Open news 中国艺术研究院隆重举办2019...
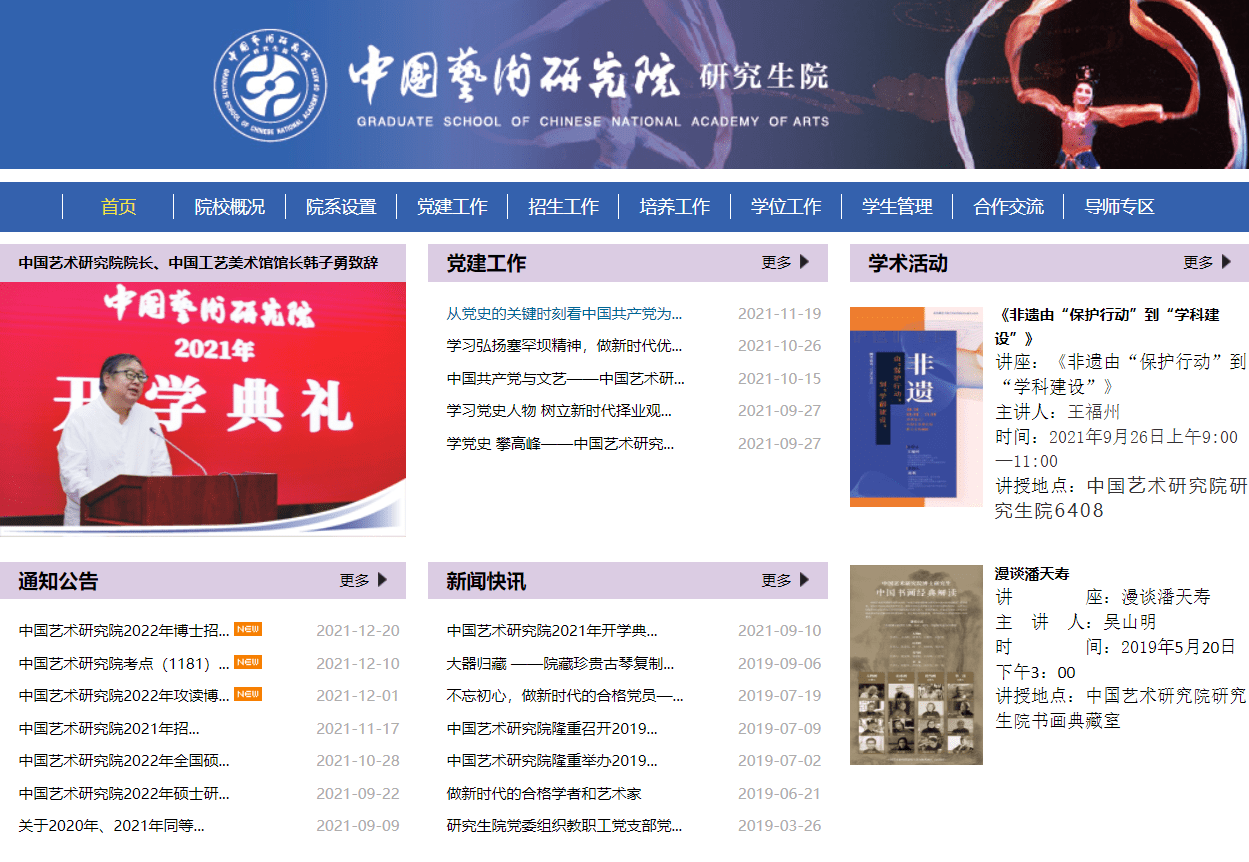This screenshot has height=862, width=1249. click(552, 761)
